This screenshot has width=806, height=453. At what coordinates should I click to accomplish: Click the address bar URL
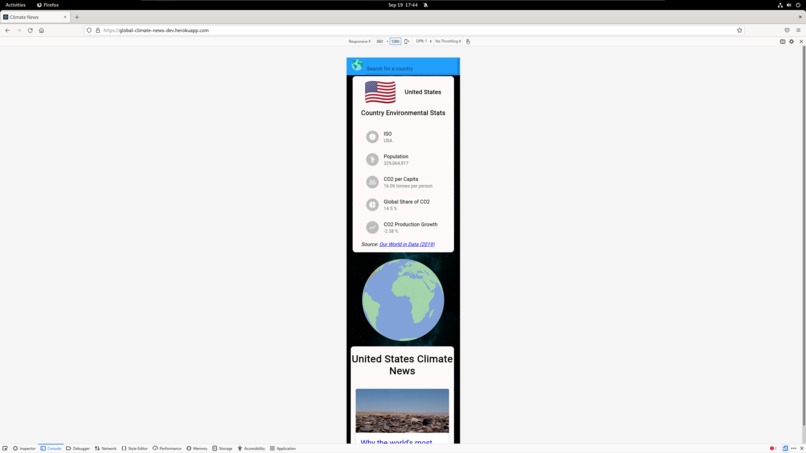click(156, 30)
